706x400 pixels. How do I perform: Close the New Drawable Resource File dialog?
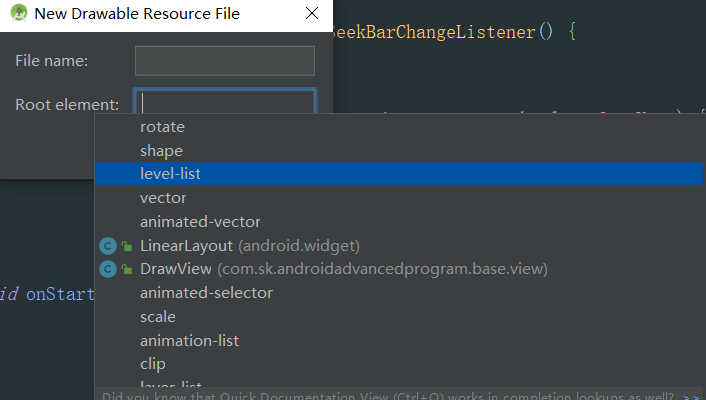(312, 15)
